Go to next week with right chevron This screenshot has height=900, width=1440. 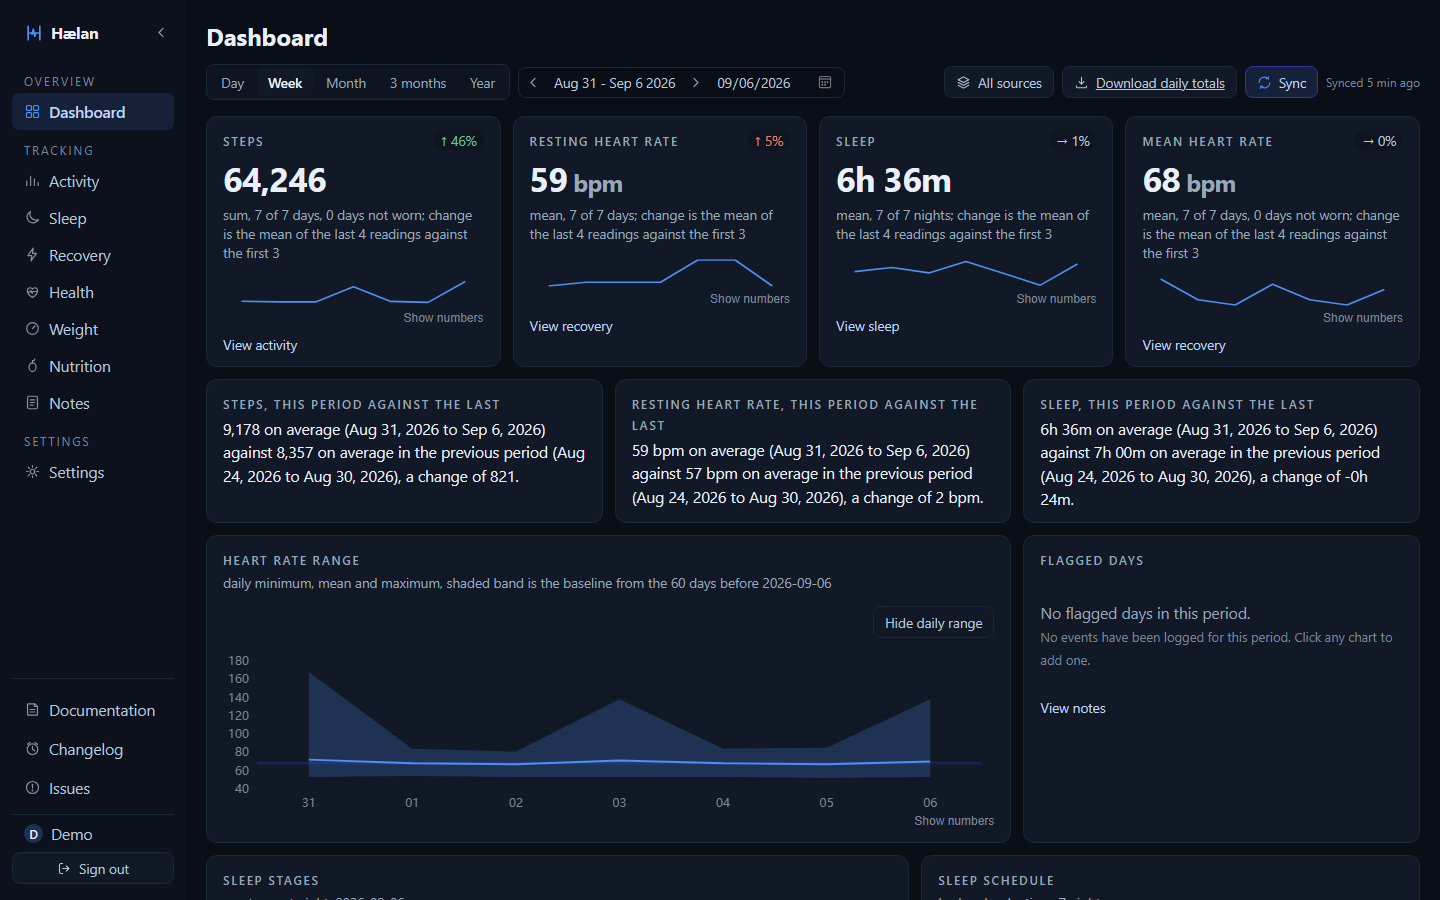(696, 83)
